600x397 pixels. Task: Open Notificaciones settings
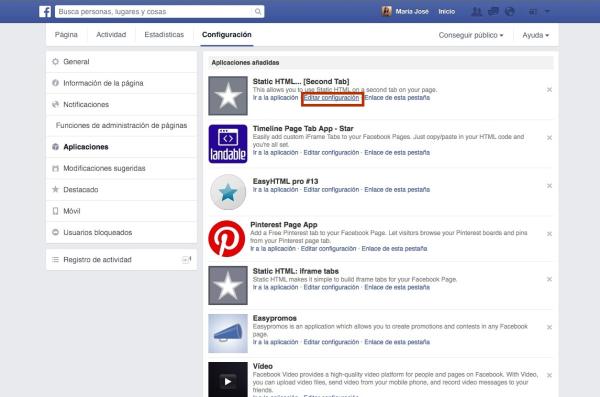[121, 105]
